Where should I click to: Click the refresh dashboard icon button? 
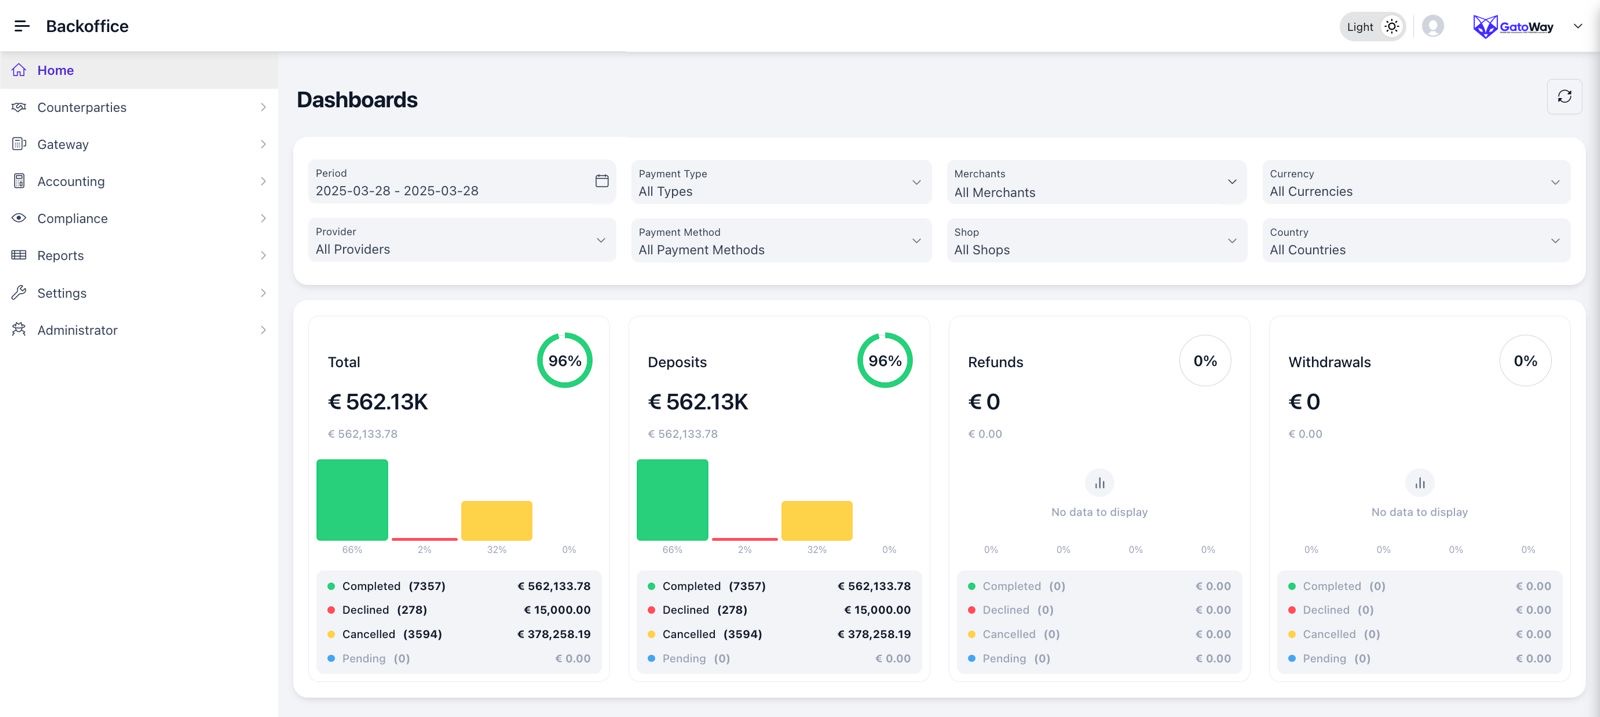(1564, 97)
